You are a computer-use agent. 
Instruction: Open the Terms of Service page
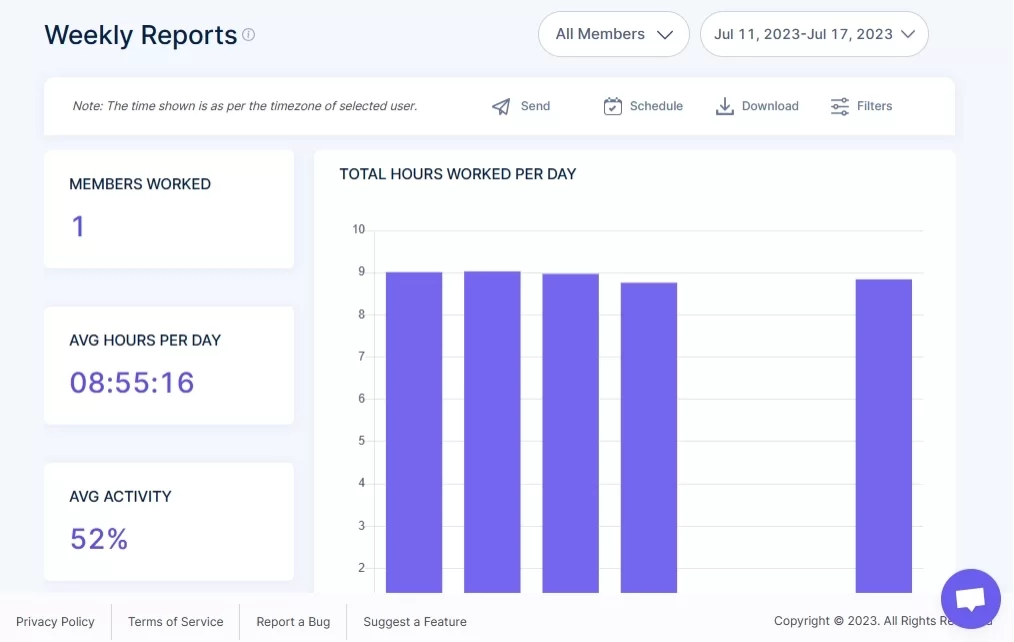(175, 621)
